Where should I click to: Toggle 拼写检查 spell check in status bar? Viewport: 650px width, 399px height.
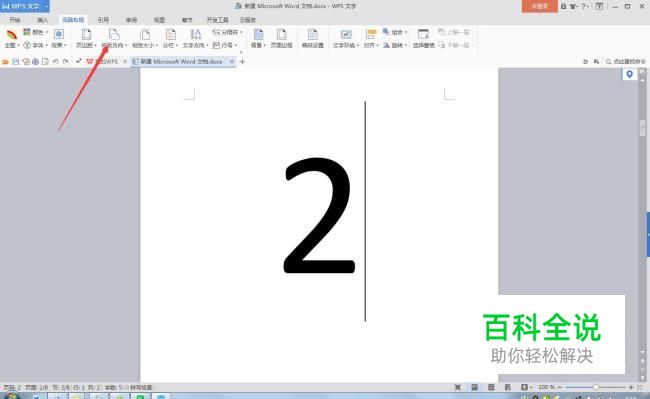click(139, 388)
